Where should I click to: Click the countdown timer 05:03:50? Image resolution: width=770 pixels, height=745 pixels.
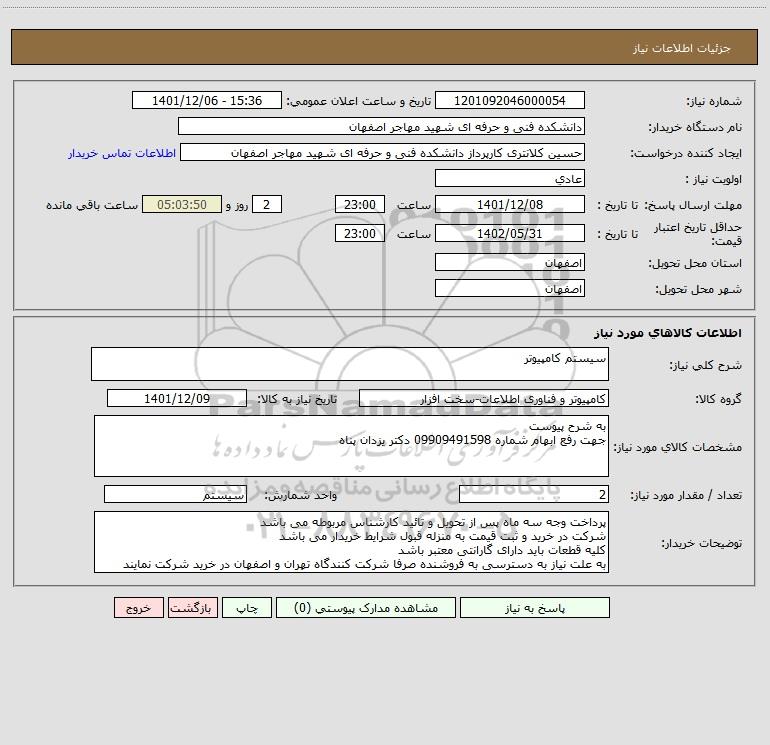tap(182, 204)
